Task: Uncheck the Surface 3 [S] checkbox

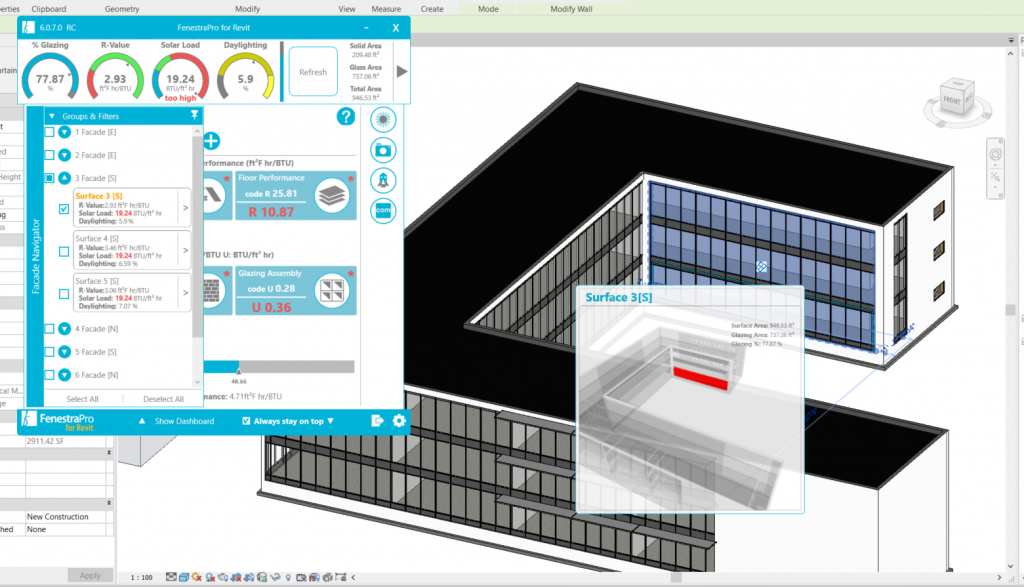Action: point(63,209)
